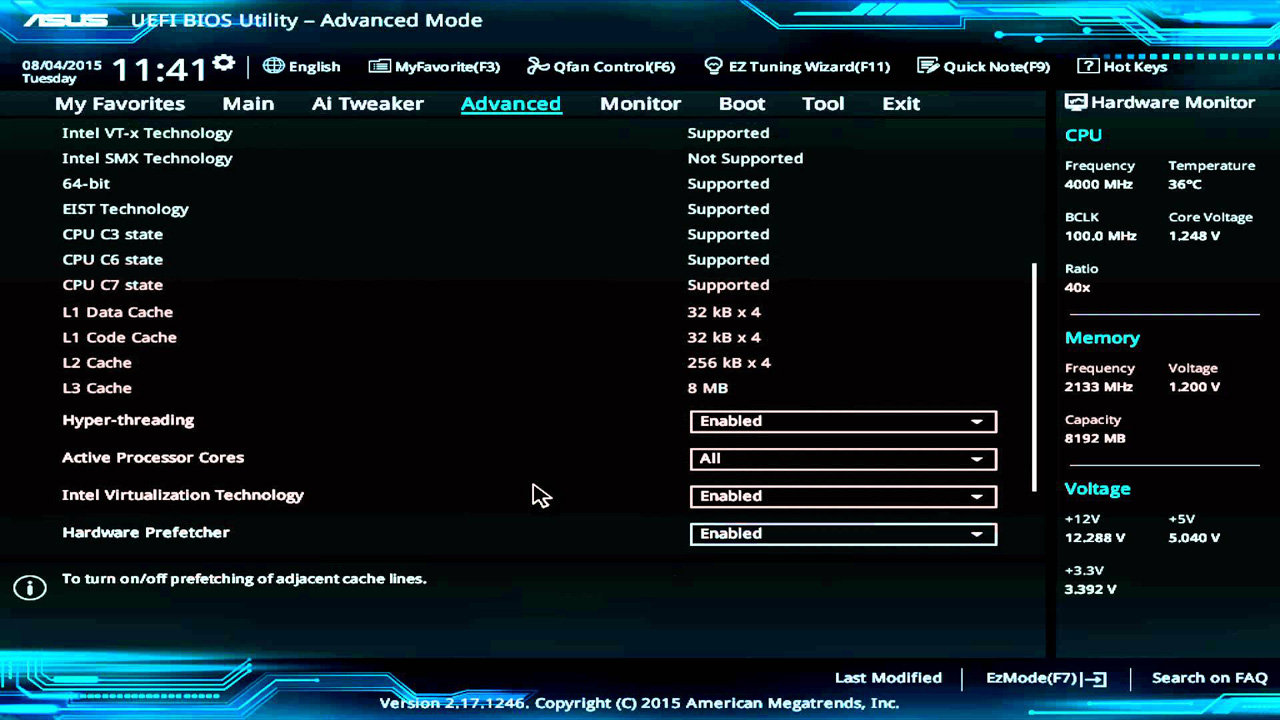The image size is (1280, 720).
Task: Click the EIST Technology label
Action: point(125,209)
